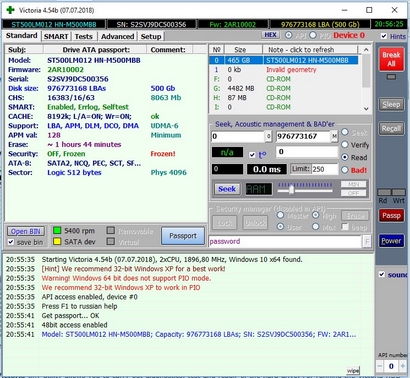Click the Passport button

coord(183,236)
